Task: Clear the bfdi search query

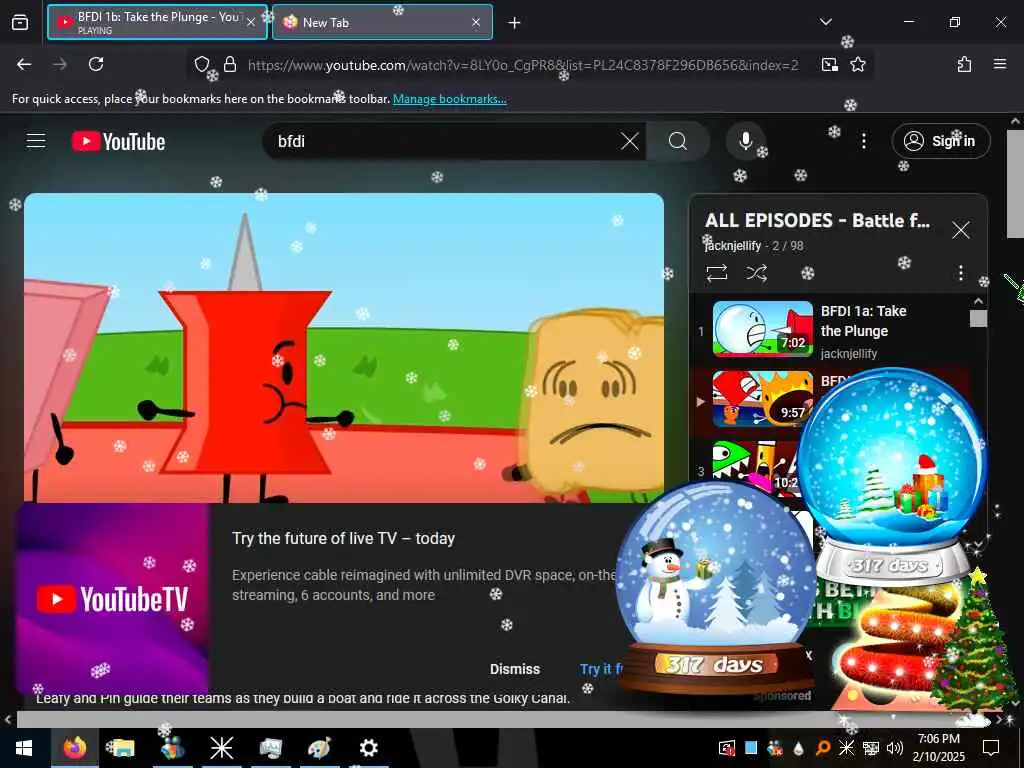Action: tap(630, 141)
